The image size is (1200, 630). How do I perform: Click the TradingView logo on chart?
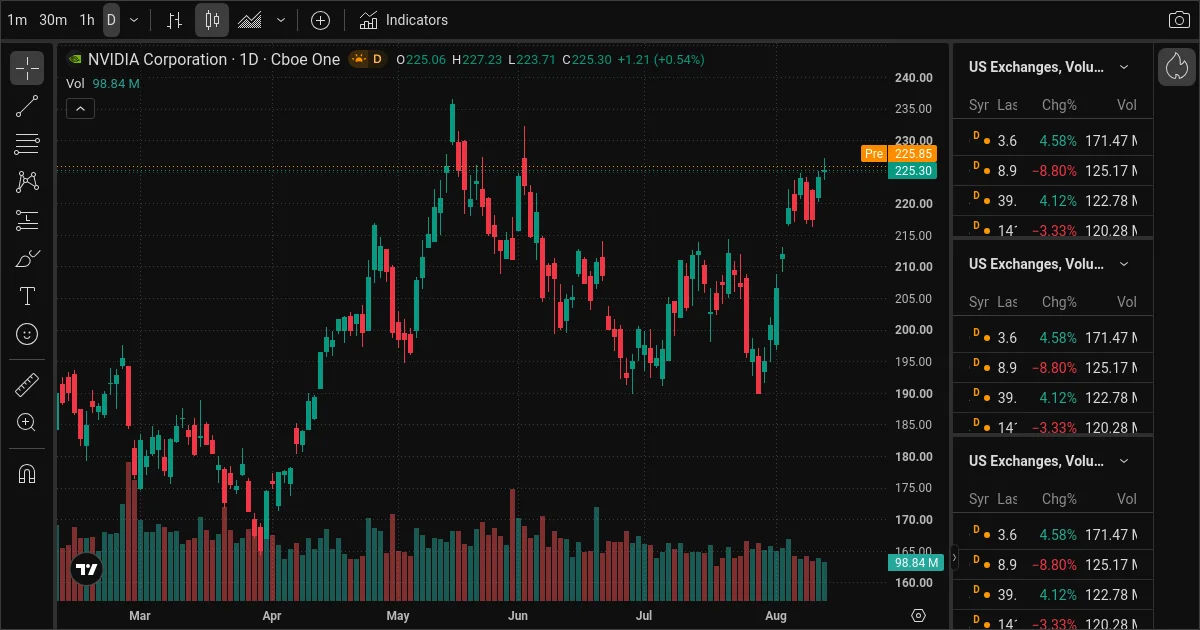pyautogui.click(x=87, y=570)
